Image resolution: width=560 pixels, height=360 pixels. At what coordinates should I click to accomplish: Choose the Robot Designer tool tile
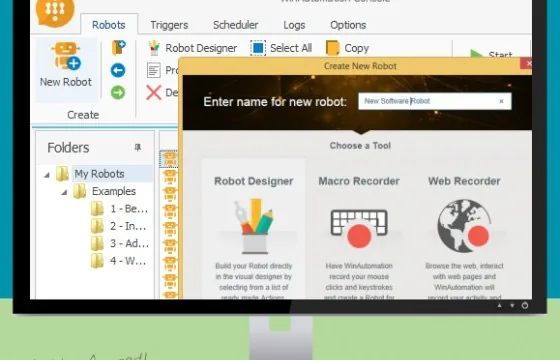254,229
